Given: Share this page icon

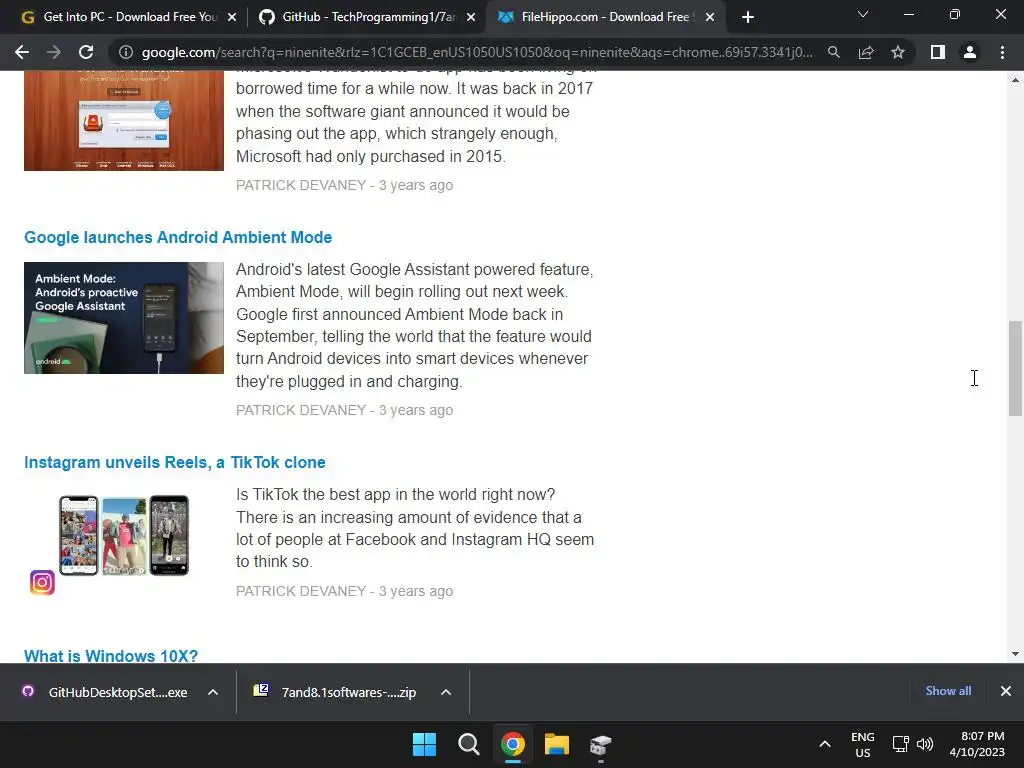Looking at the screenshot, I should click(866, 52).
